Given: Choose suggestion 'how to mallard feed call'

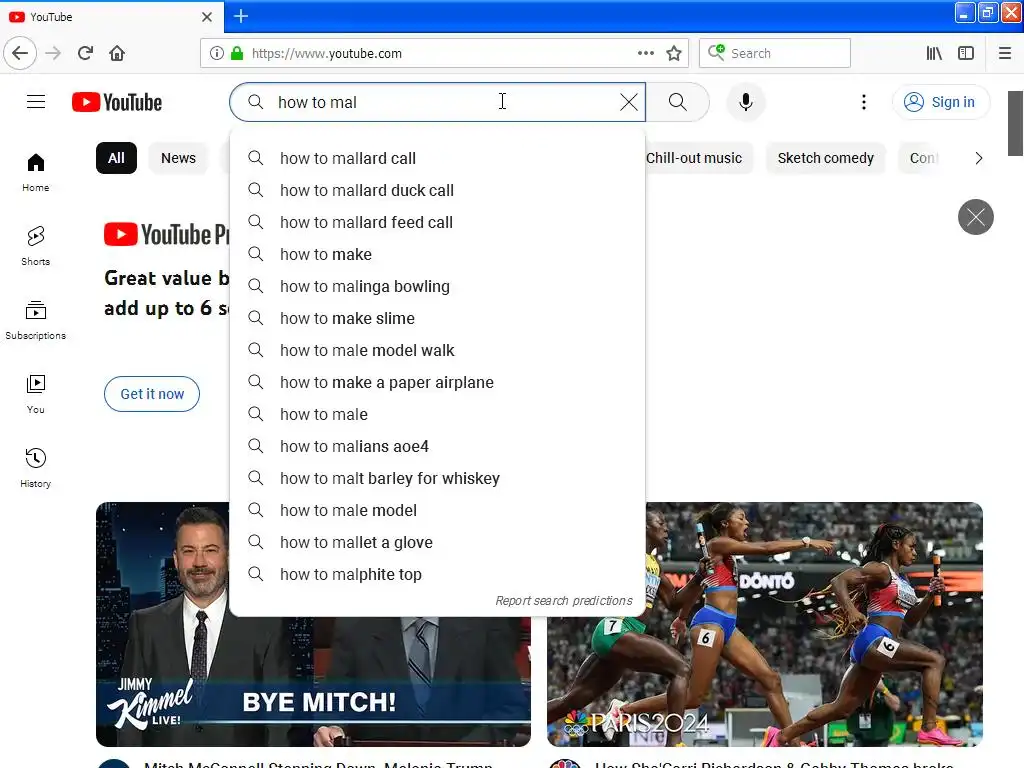Looking at the screenshot, I should (438, 222).
